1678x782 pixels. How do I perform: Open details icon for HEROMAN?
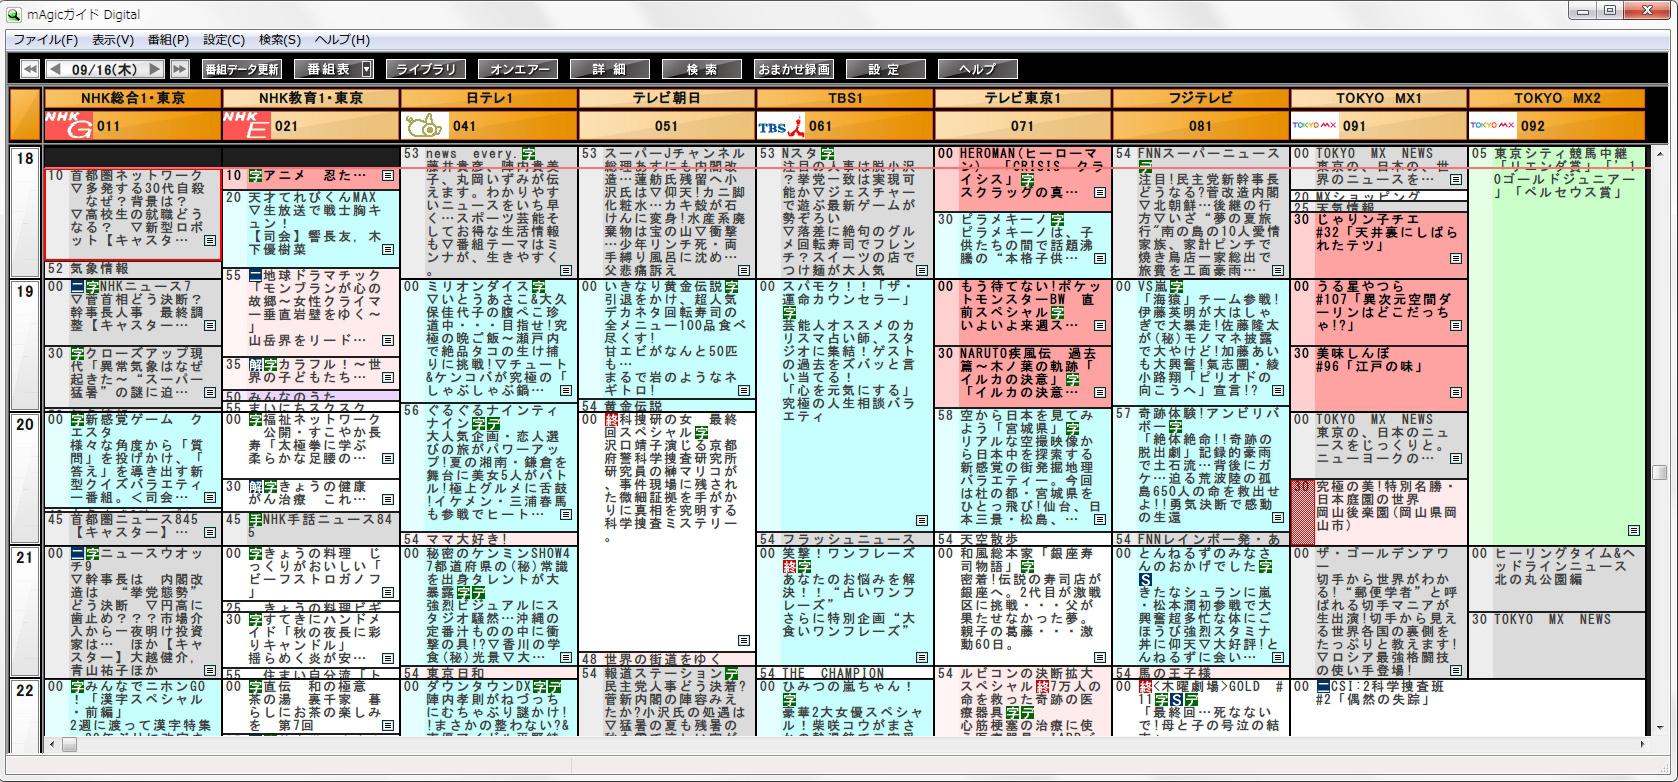1100,192
